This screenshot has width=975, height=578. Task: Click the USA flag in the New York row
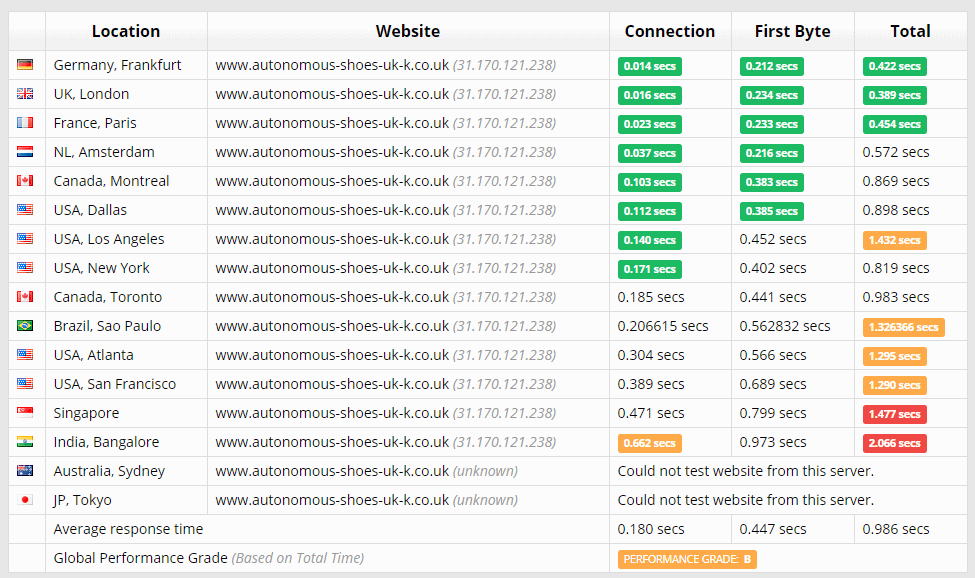click(x=25, y=268)
